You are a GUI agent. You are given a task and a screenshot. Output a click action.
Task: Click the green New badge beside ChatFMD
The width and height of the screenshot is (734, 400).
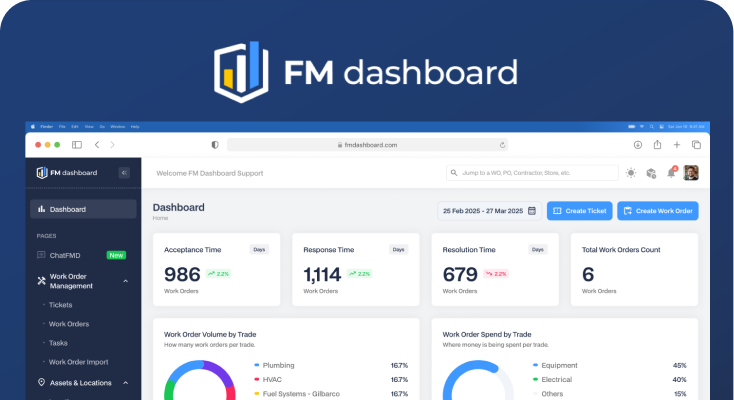point(116,255)
